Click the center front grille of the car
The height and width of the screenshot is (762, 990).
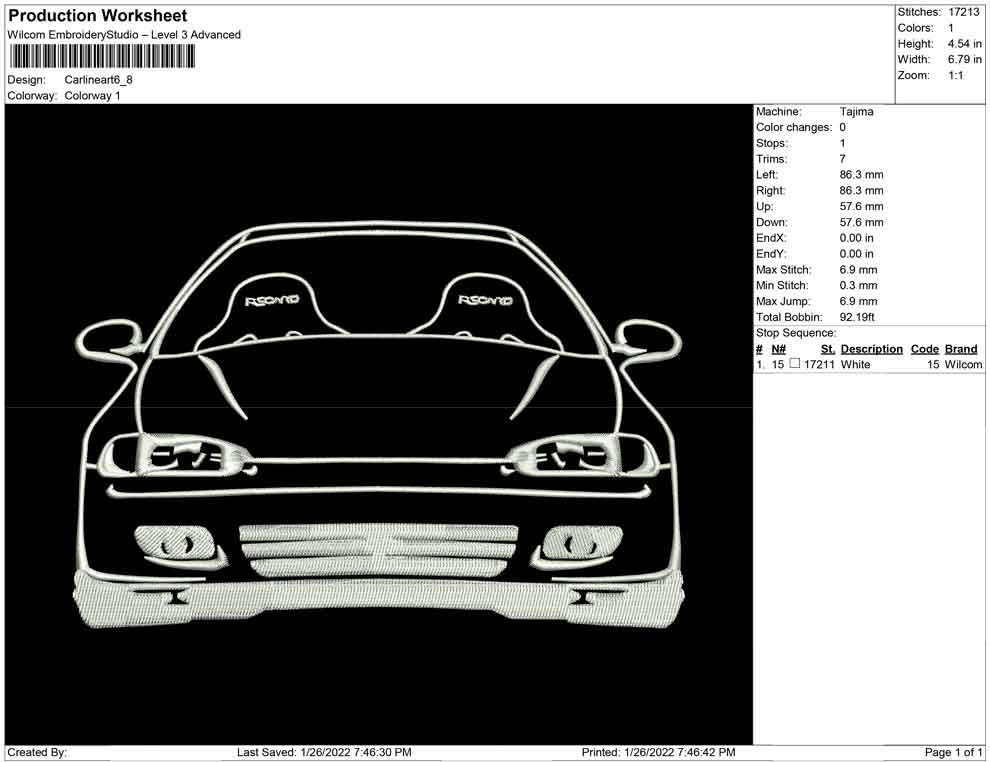pyautogui.click(x=378, y=547)
